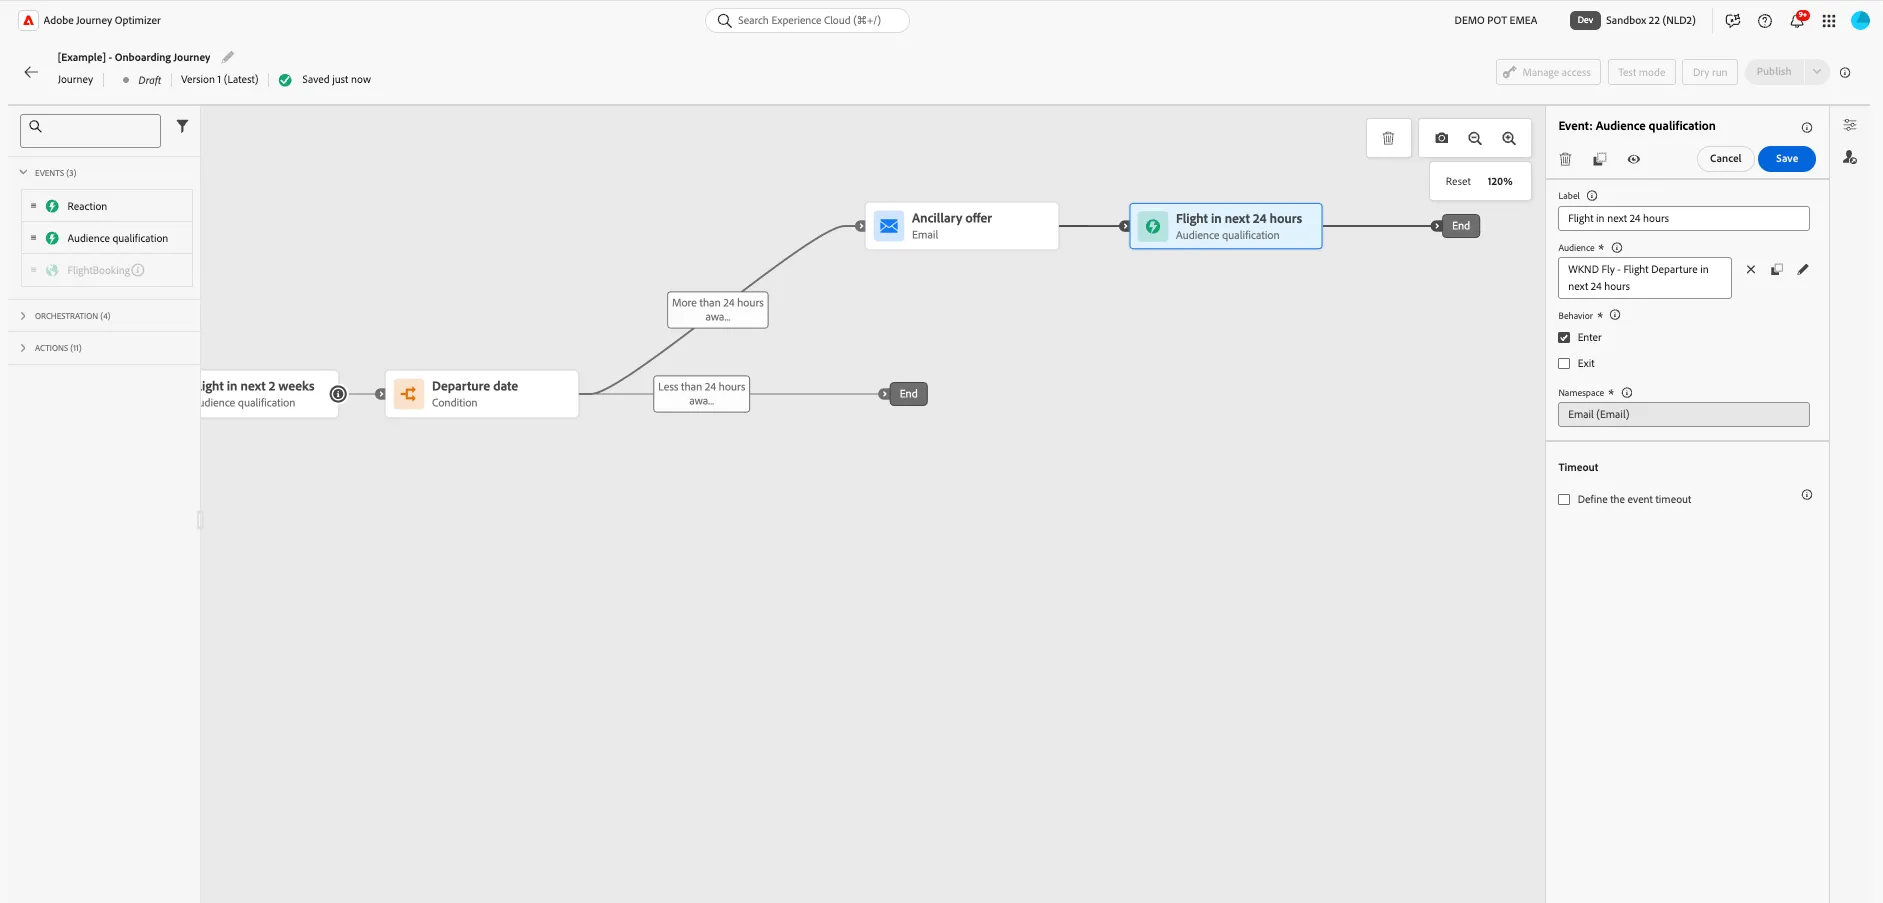Select the Reaction event item
The image size is (1883, 903).
107,206
